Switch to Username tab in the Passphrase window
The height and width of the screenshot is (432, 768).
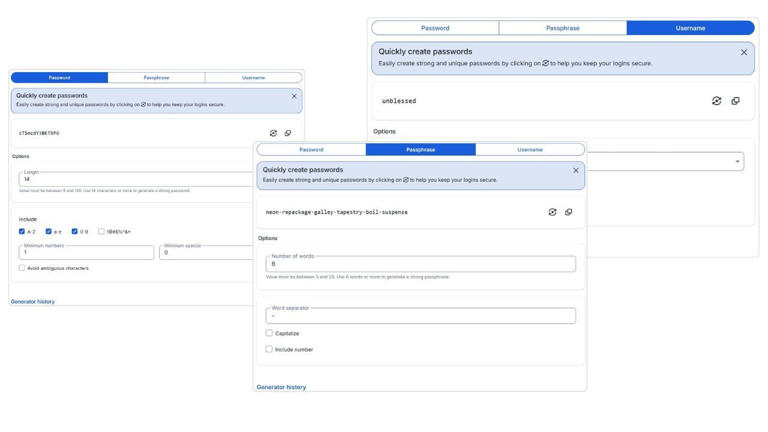[530, 149]
